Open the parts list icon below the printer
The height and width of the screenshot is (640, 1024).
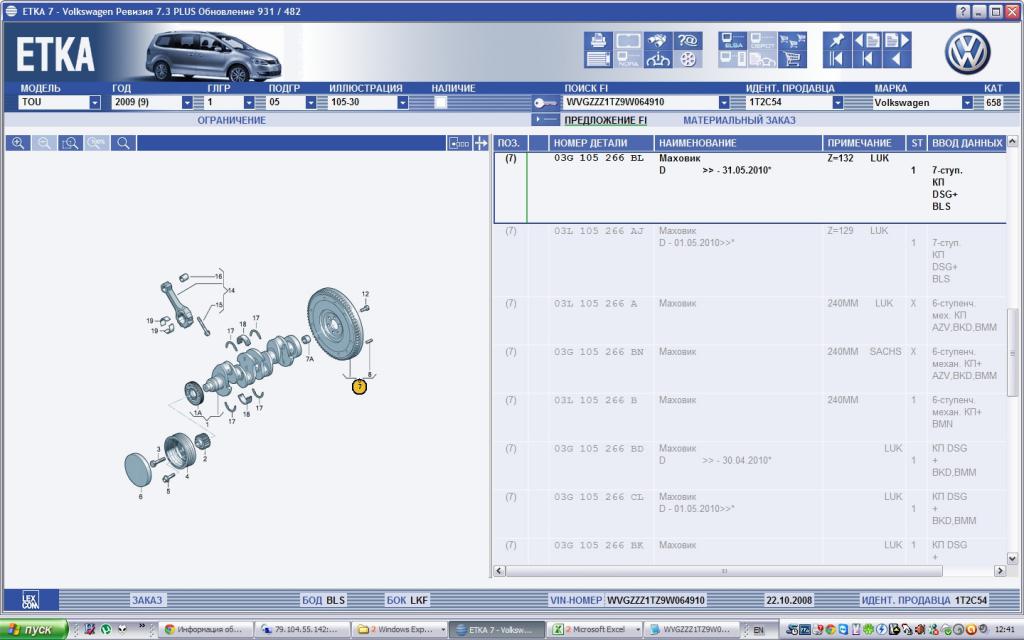[598, 59]
